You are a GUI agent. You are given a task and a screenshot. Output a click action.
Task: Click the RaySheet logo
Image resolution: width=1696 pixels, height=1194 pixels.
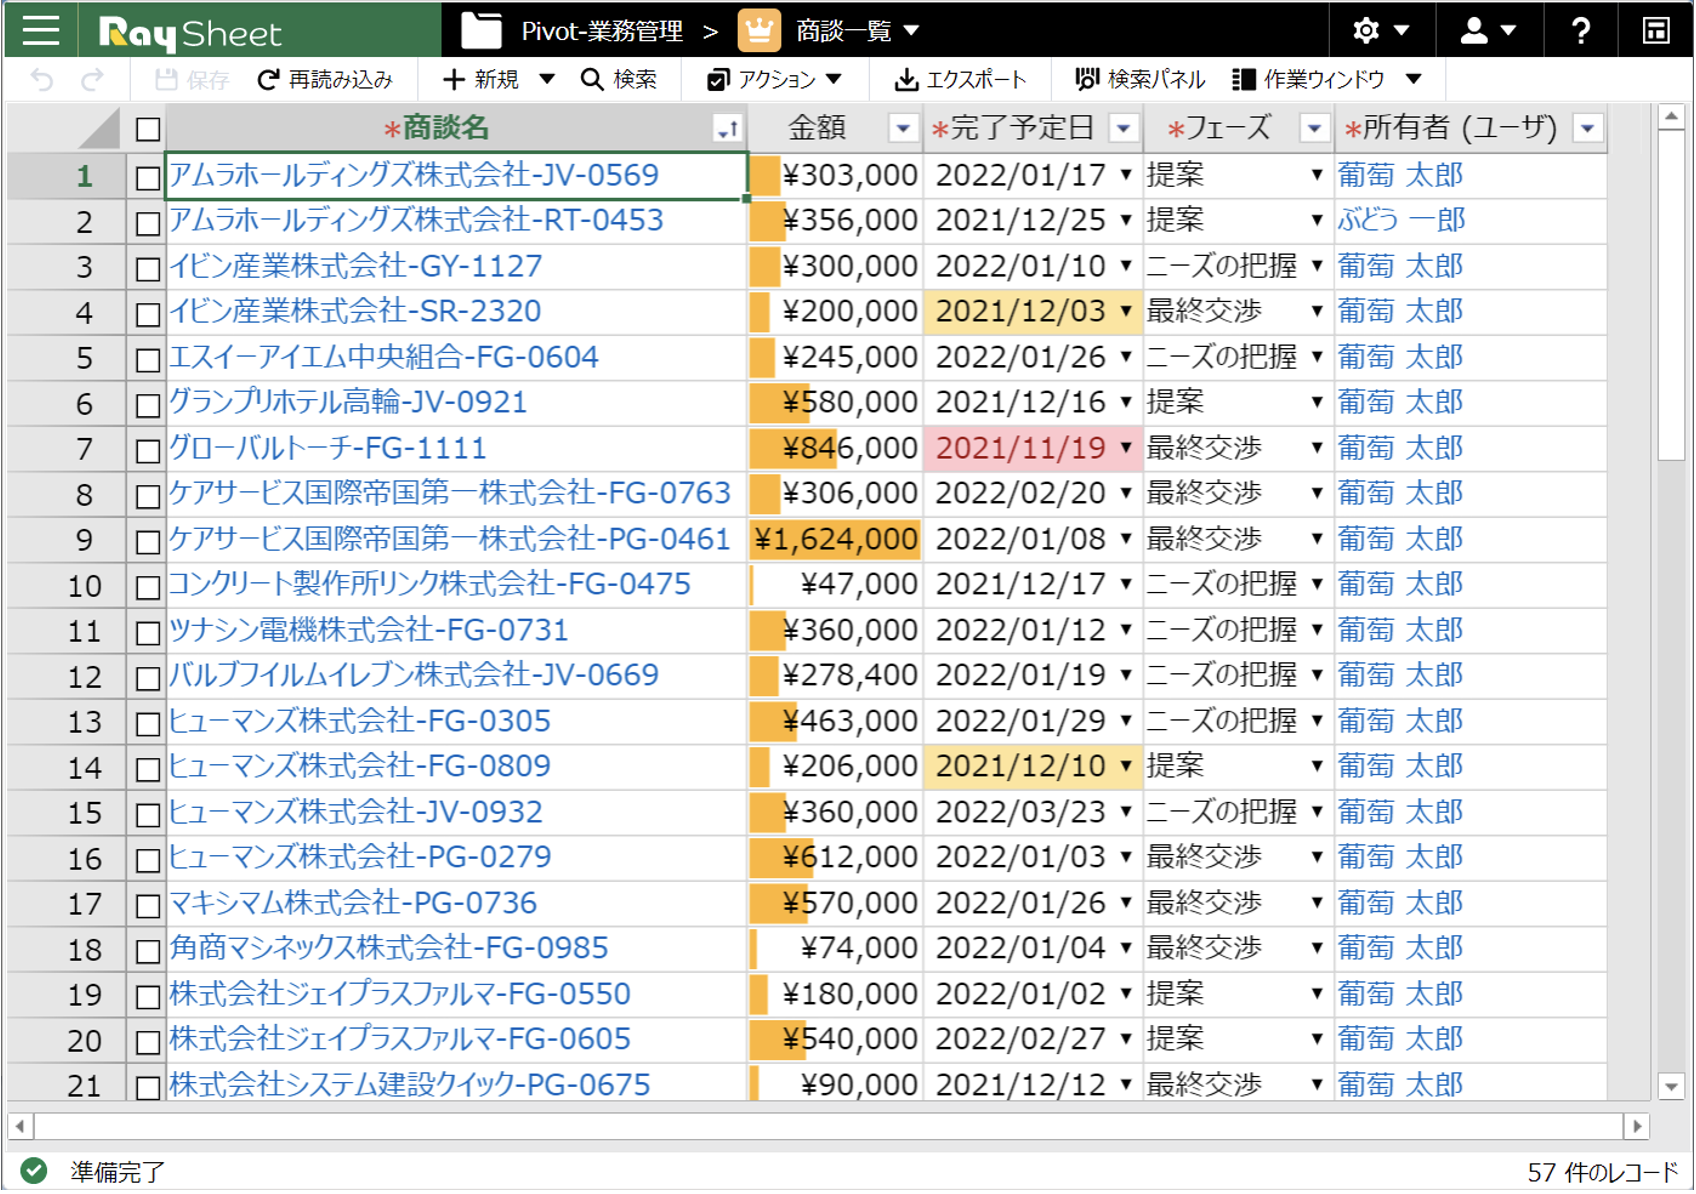tap(190, 33)
